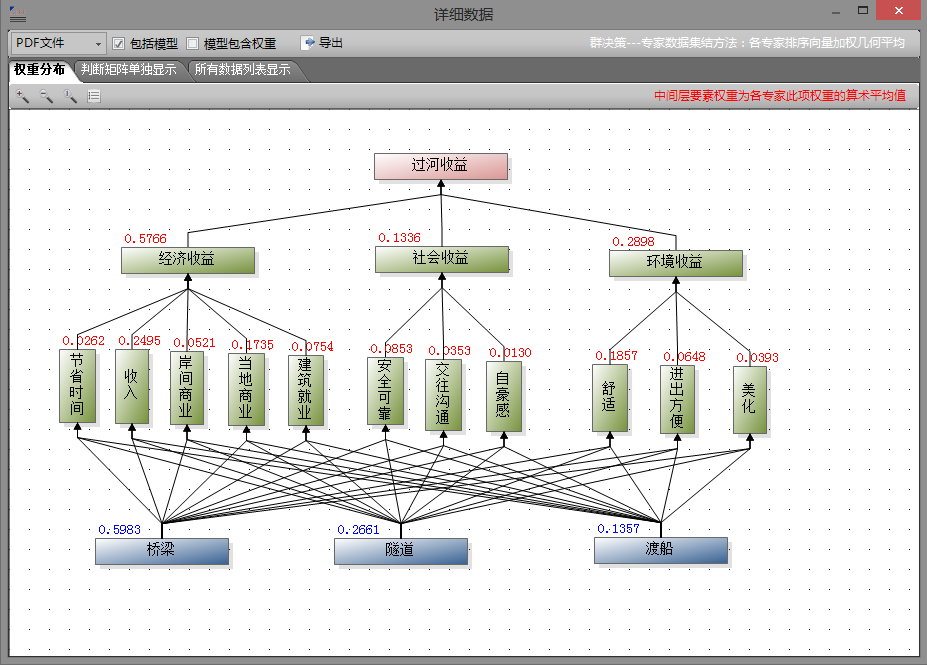Click the 0.1336 weight above 社会收益

coord(400,238)
